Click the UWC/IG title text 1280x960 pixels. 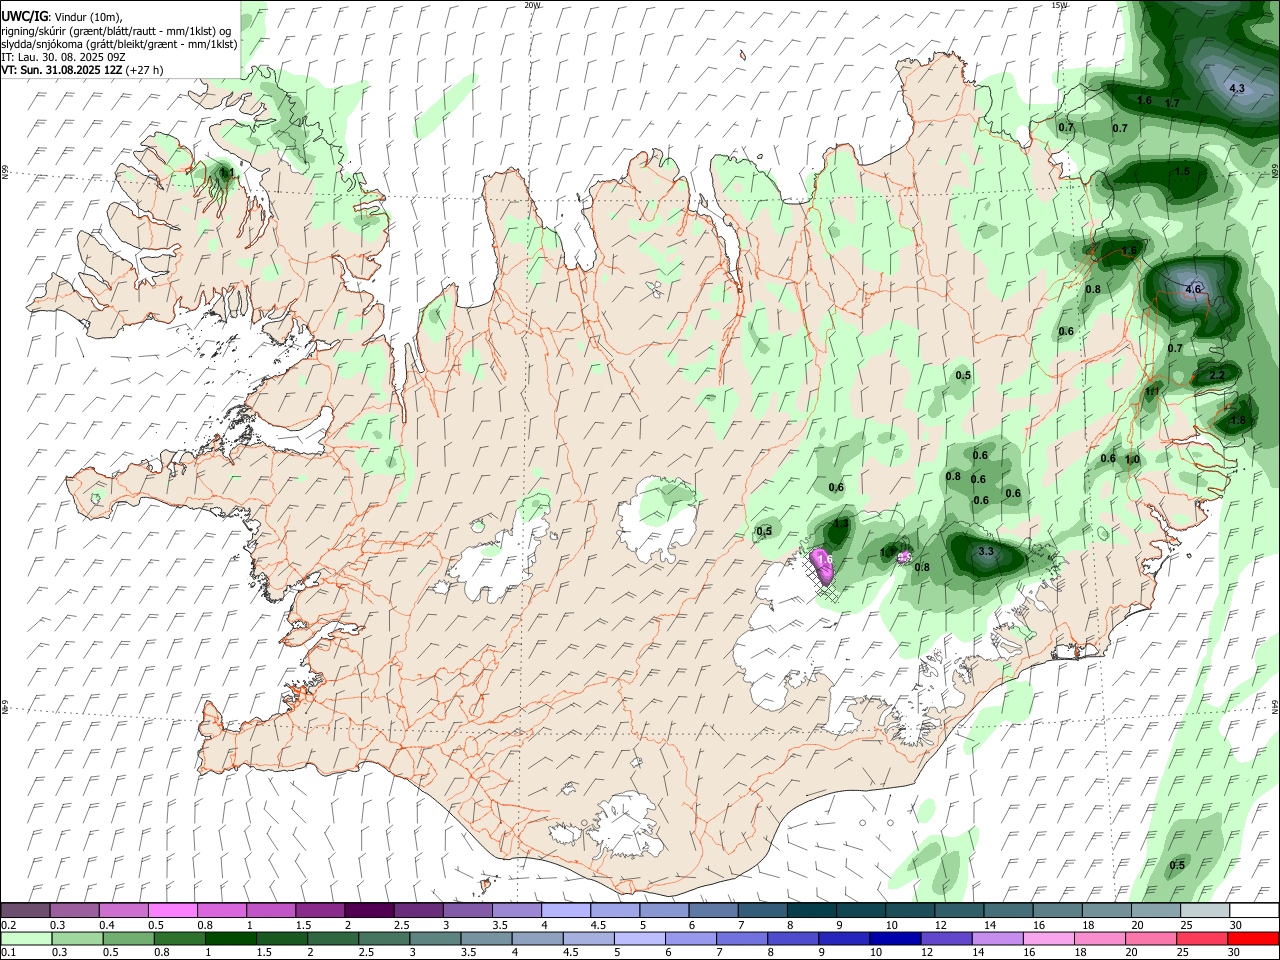click(x=24, y=15)
